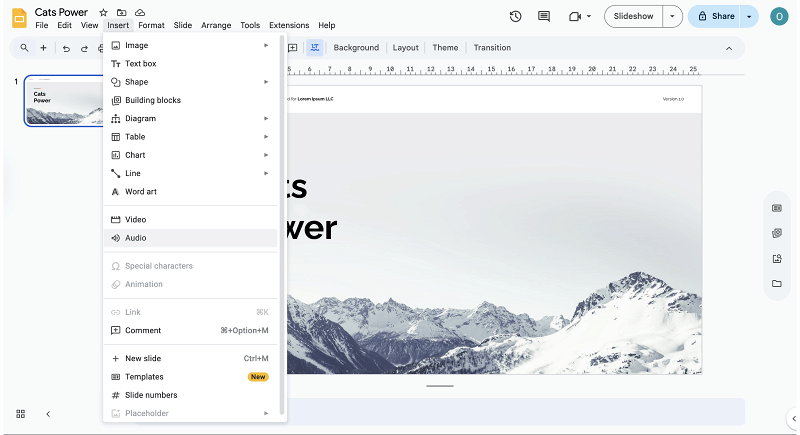Expand the Table submenu

click(x=266, y=137)
